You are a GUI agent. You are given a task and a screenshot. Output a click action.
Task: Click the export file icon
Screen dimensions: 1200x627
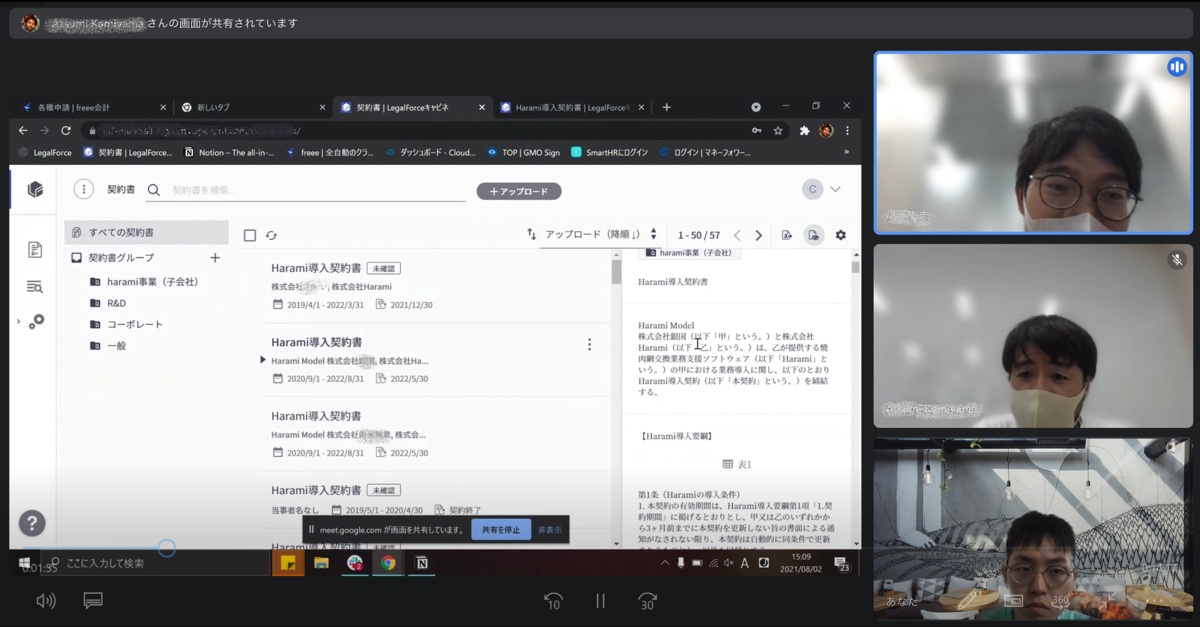787,235
